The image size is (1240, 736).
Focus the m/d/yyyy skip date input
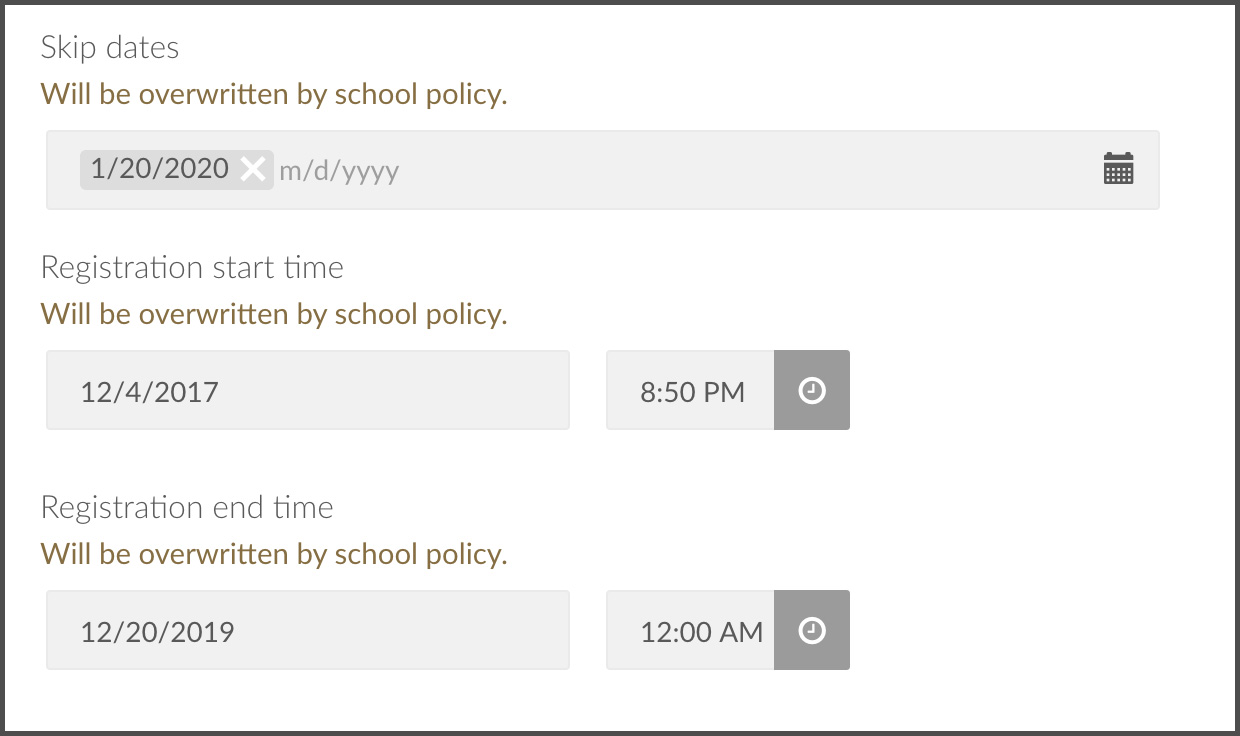point(340,170)
